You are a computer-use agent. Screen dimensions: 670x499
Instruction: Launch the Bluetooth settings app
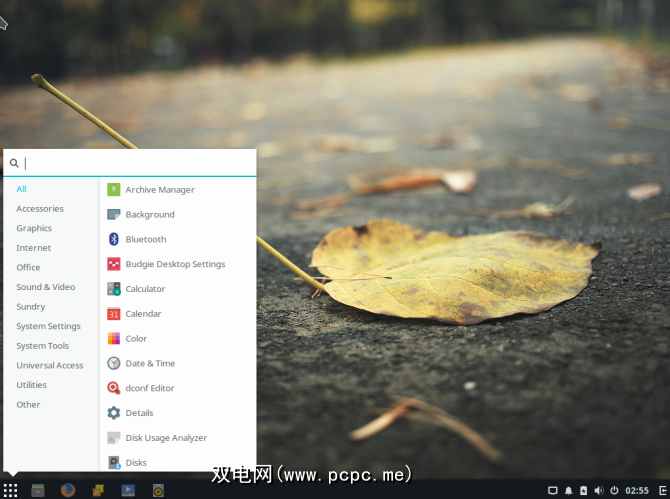pos(145,240)
